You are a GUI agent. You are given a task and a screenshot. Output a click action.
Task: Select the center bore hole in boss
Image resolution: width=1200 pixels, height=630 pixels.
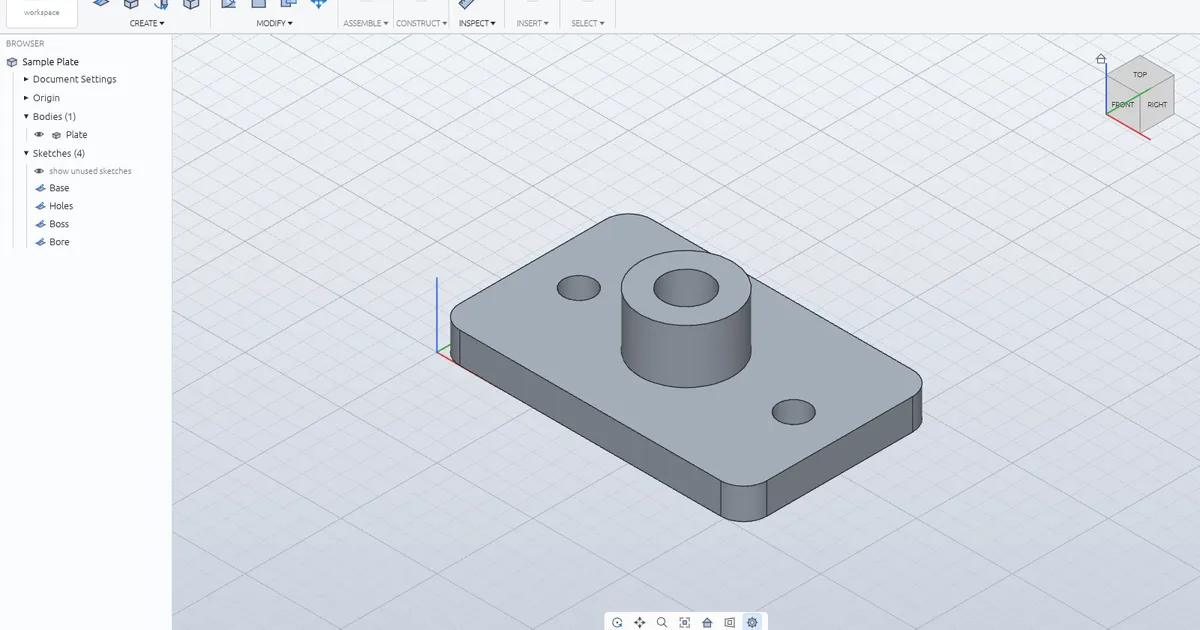click(686, 288)
